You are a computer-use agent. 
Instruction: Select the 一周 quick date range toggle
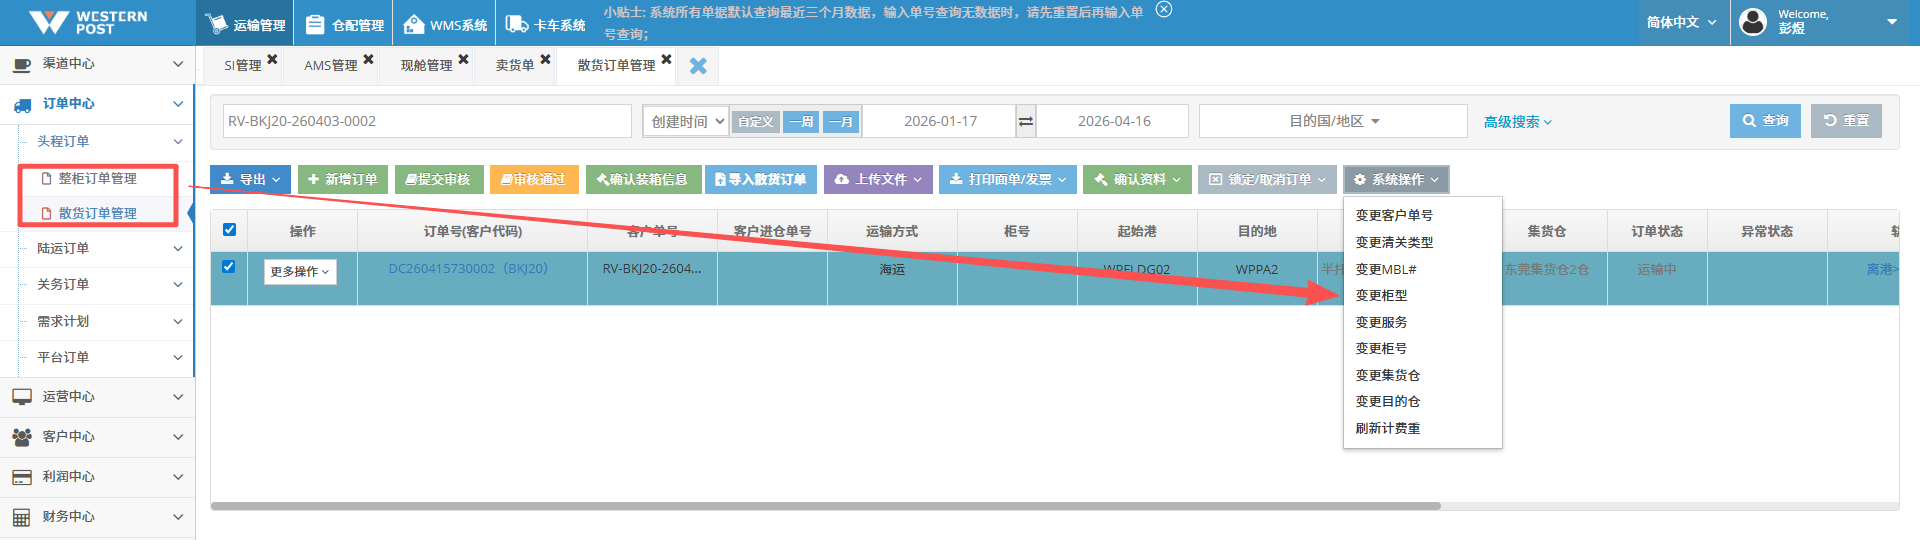[x=800, y=121]
